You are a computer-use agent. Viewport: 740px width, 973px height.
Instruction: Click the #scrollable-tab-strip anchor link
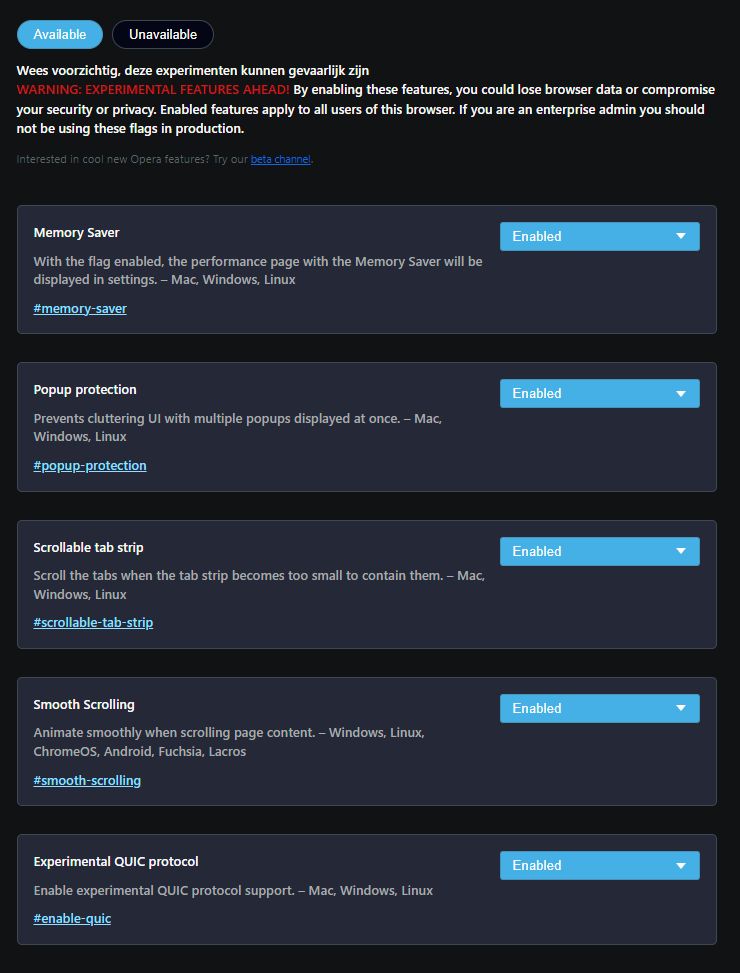tap(93, 622)
